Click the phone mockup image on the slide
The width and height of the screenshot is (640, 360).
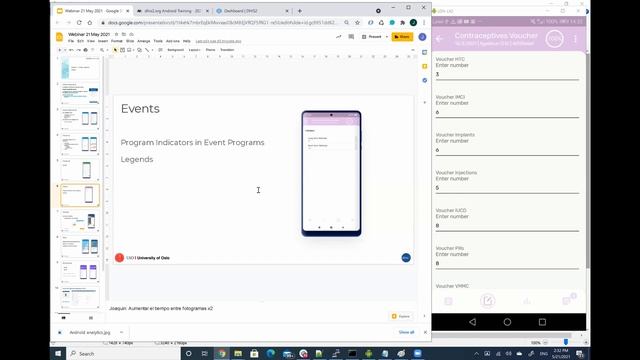(331, 173)
